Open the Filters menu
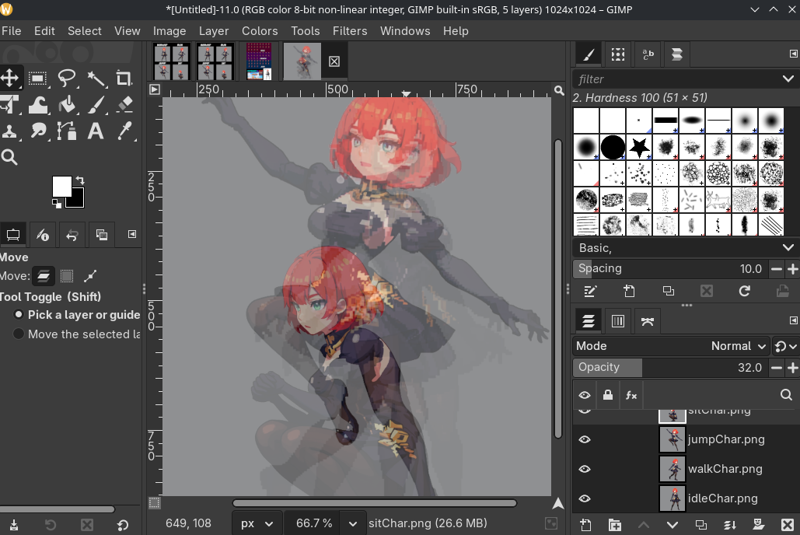 (349, 31)
